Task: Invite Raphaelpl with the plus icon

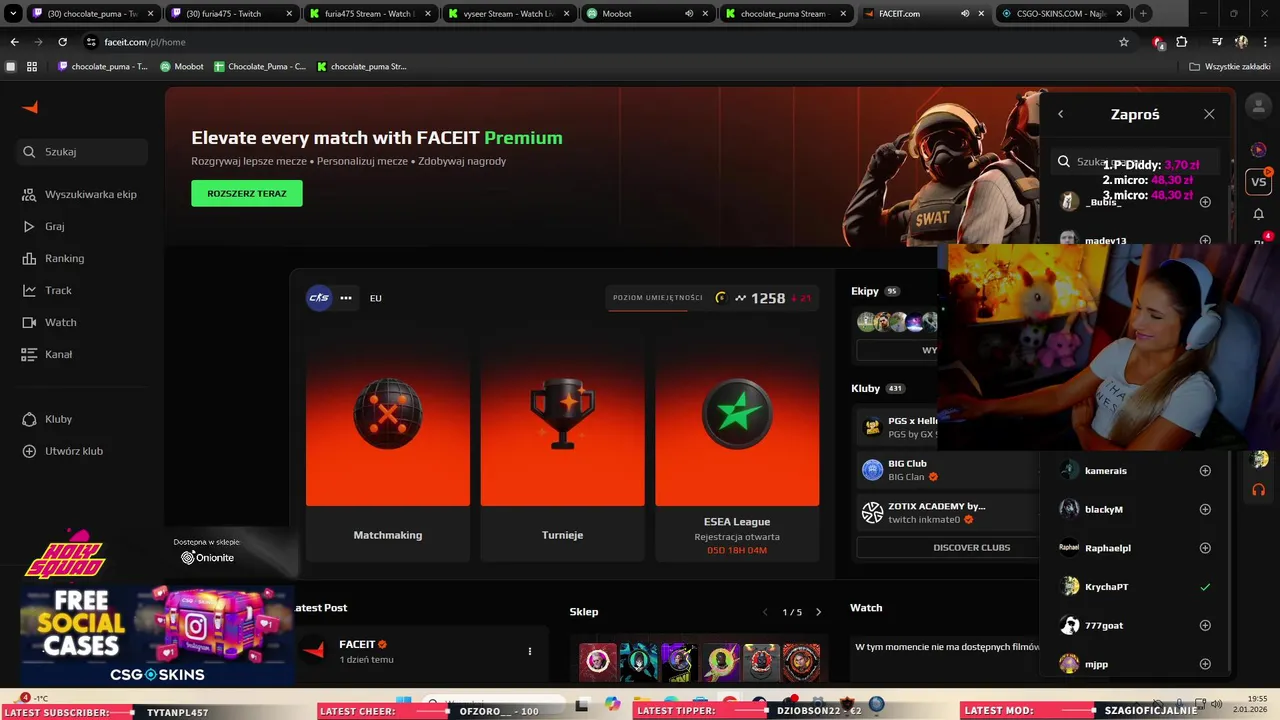Action: point(1205,548)
